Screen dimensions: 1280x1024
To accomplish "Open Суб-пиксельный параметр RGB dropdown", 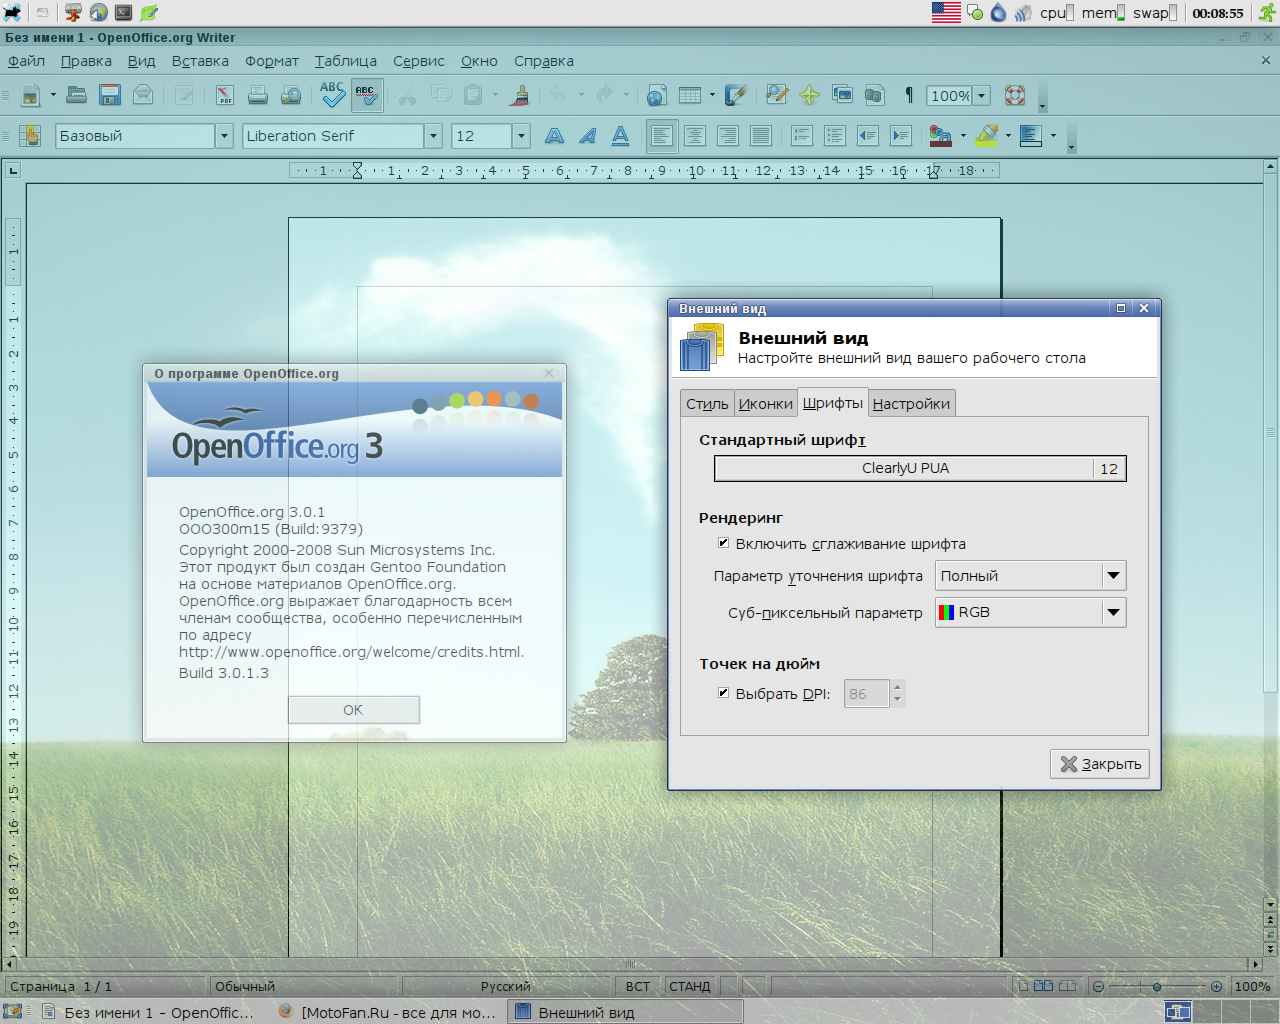I will (x=1031, y=612).
